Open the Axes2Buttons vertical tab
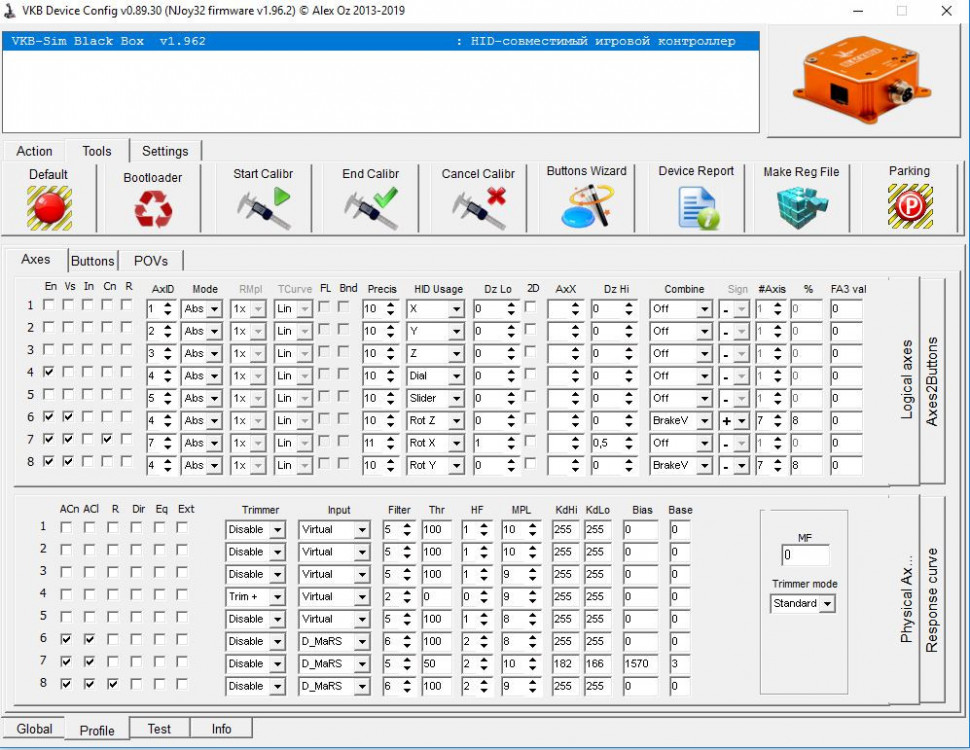 point(932,380)
